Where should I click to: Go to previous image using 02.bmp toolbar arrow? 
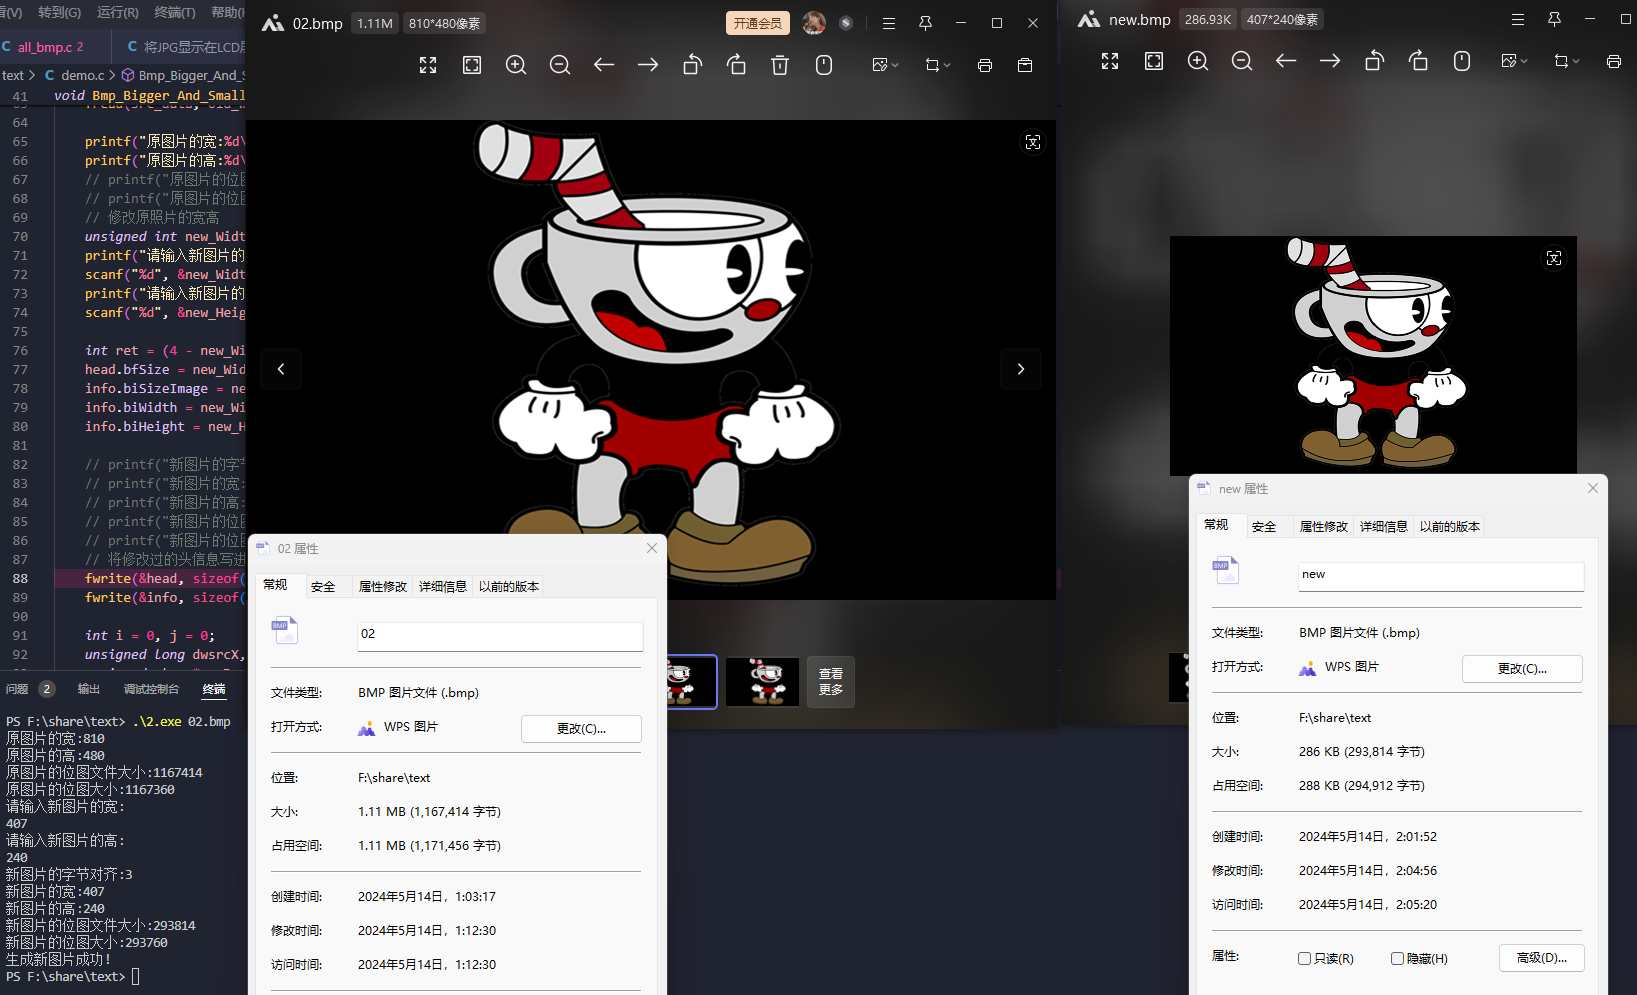(604, 65)
